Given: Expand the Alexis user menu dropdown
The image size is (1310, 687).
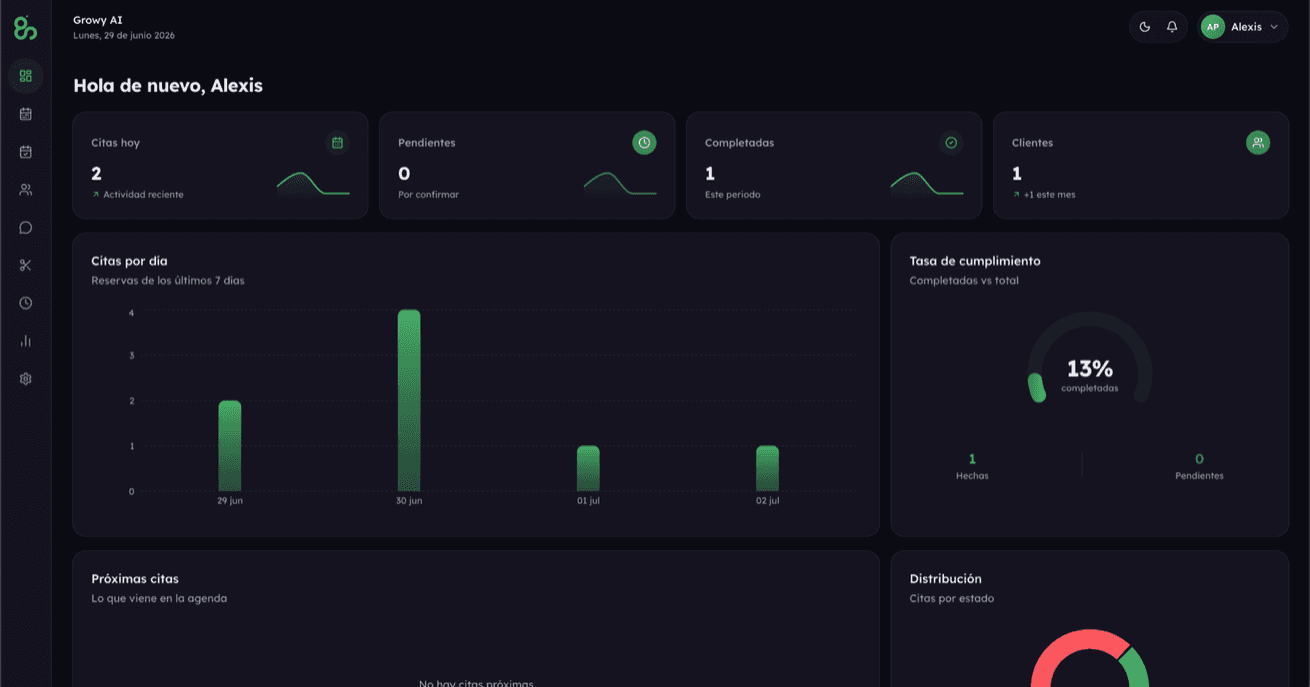Looking at the screenshot, I should click(1243, 27).
